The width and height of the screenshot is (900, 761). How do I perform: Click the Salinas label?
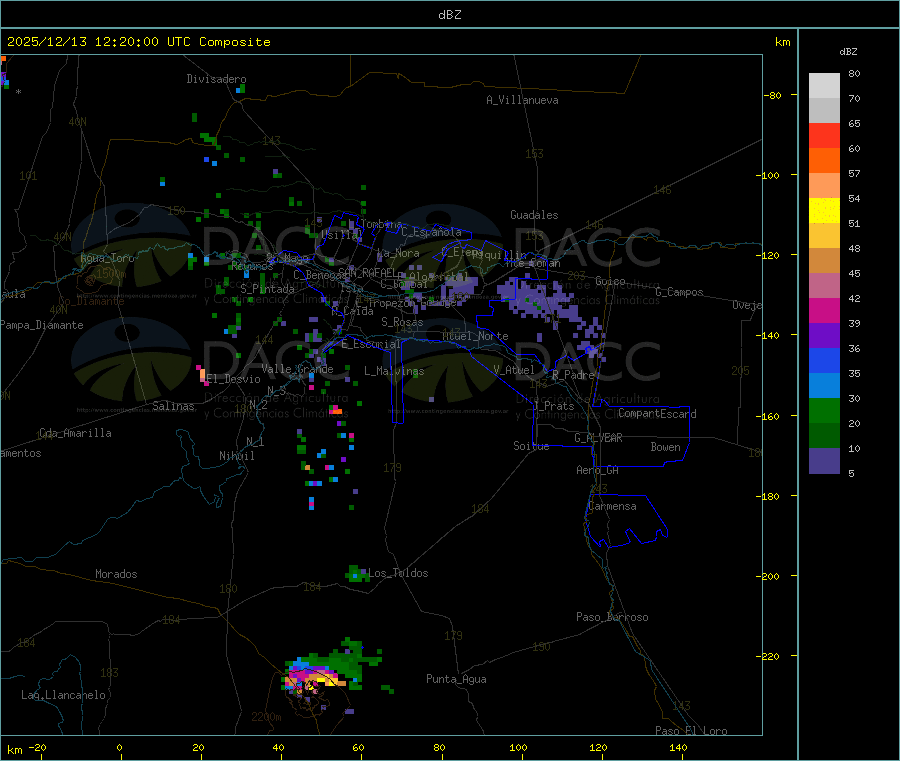click(173, 406)
